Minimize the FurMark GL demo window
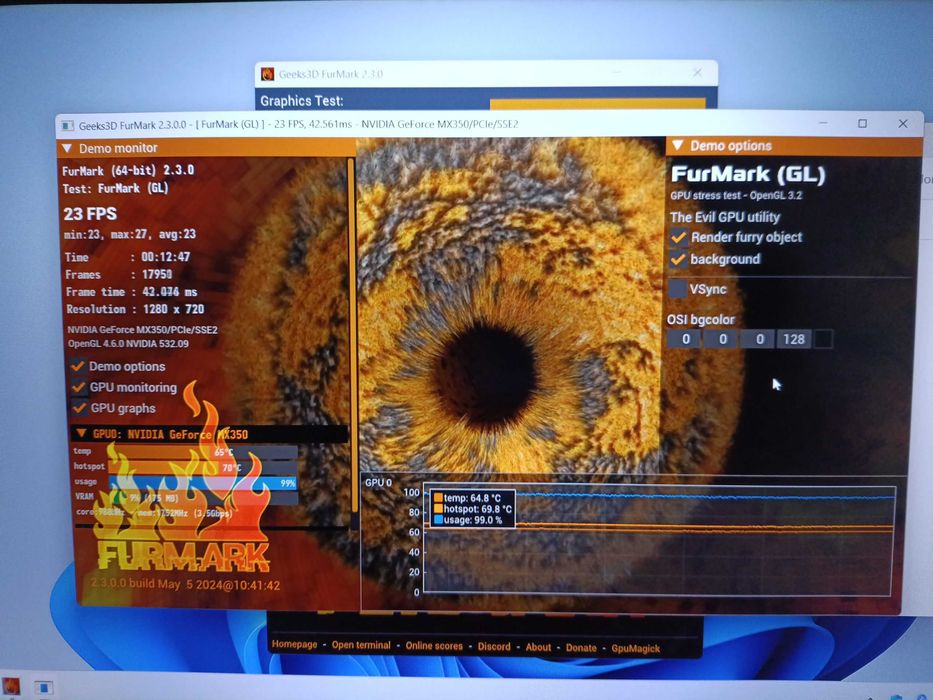 (x=824, y=123)
